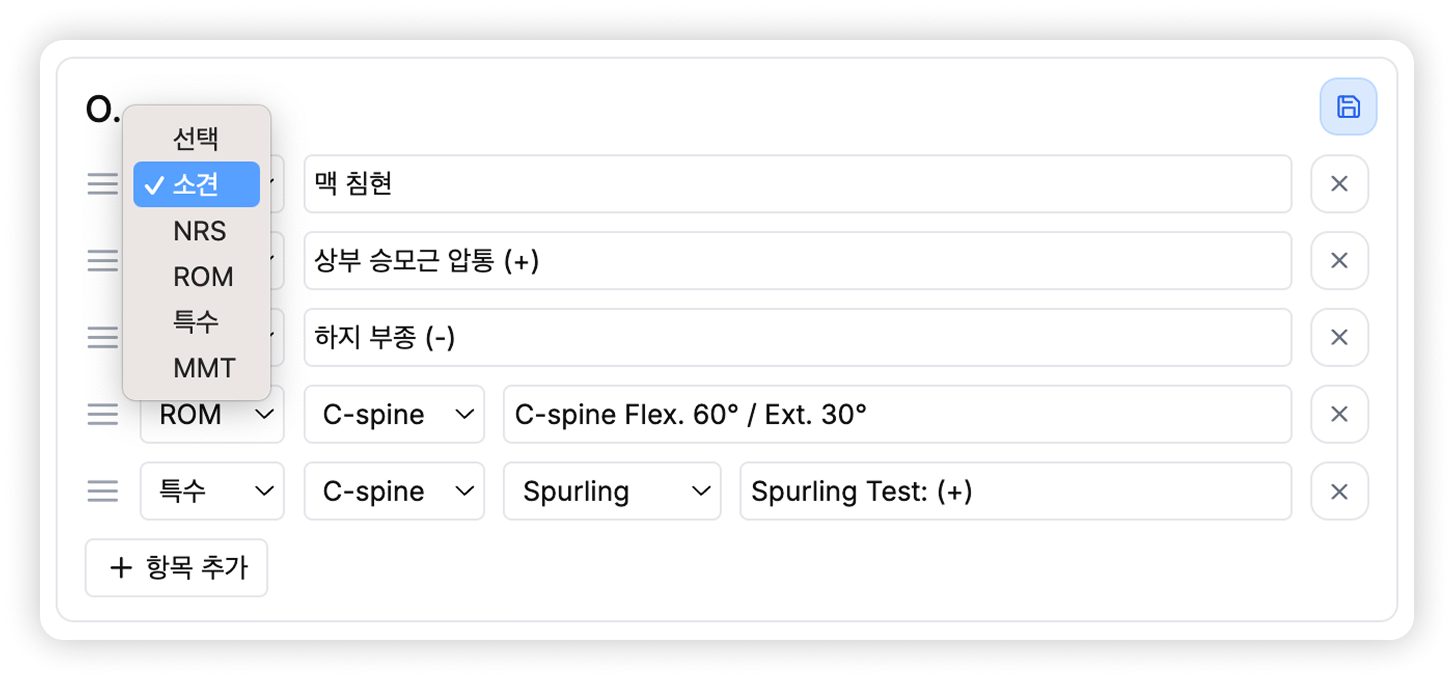Screen dimensions: 1454x680
Task: Remove the C-spine Flex. 60° row
Action: 1340,414
